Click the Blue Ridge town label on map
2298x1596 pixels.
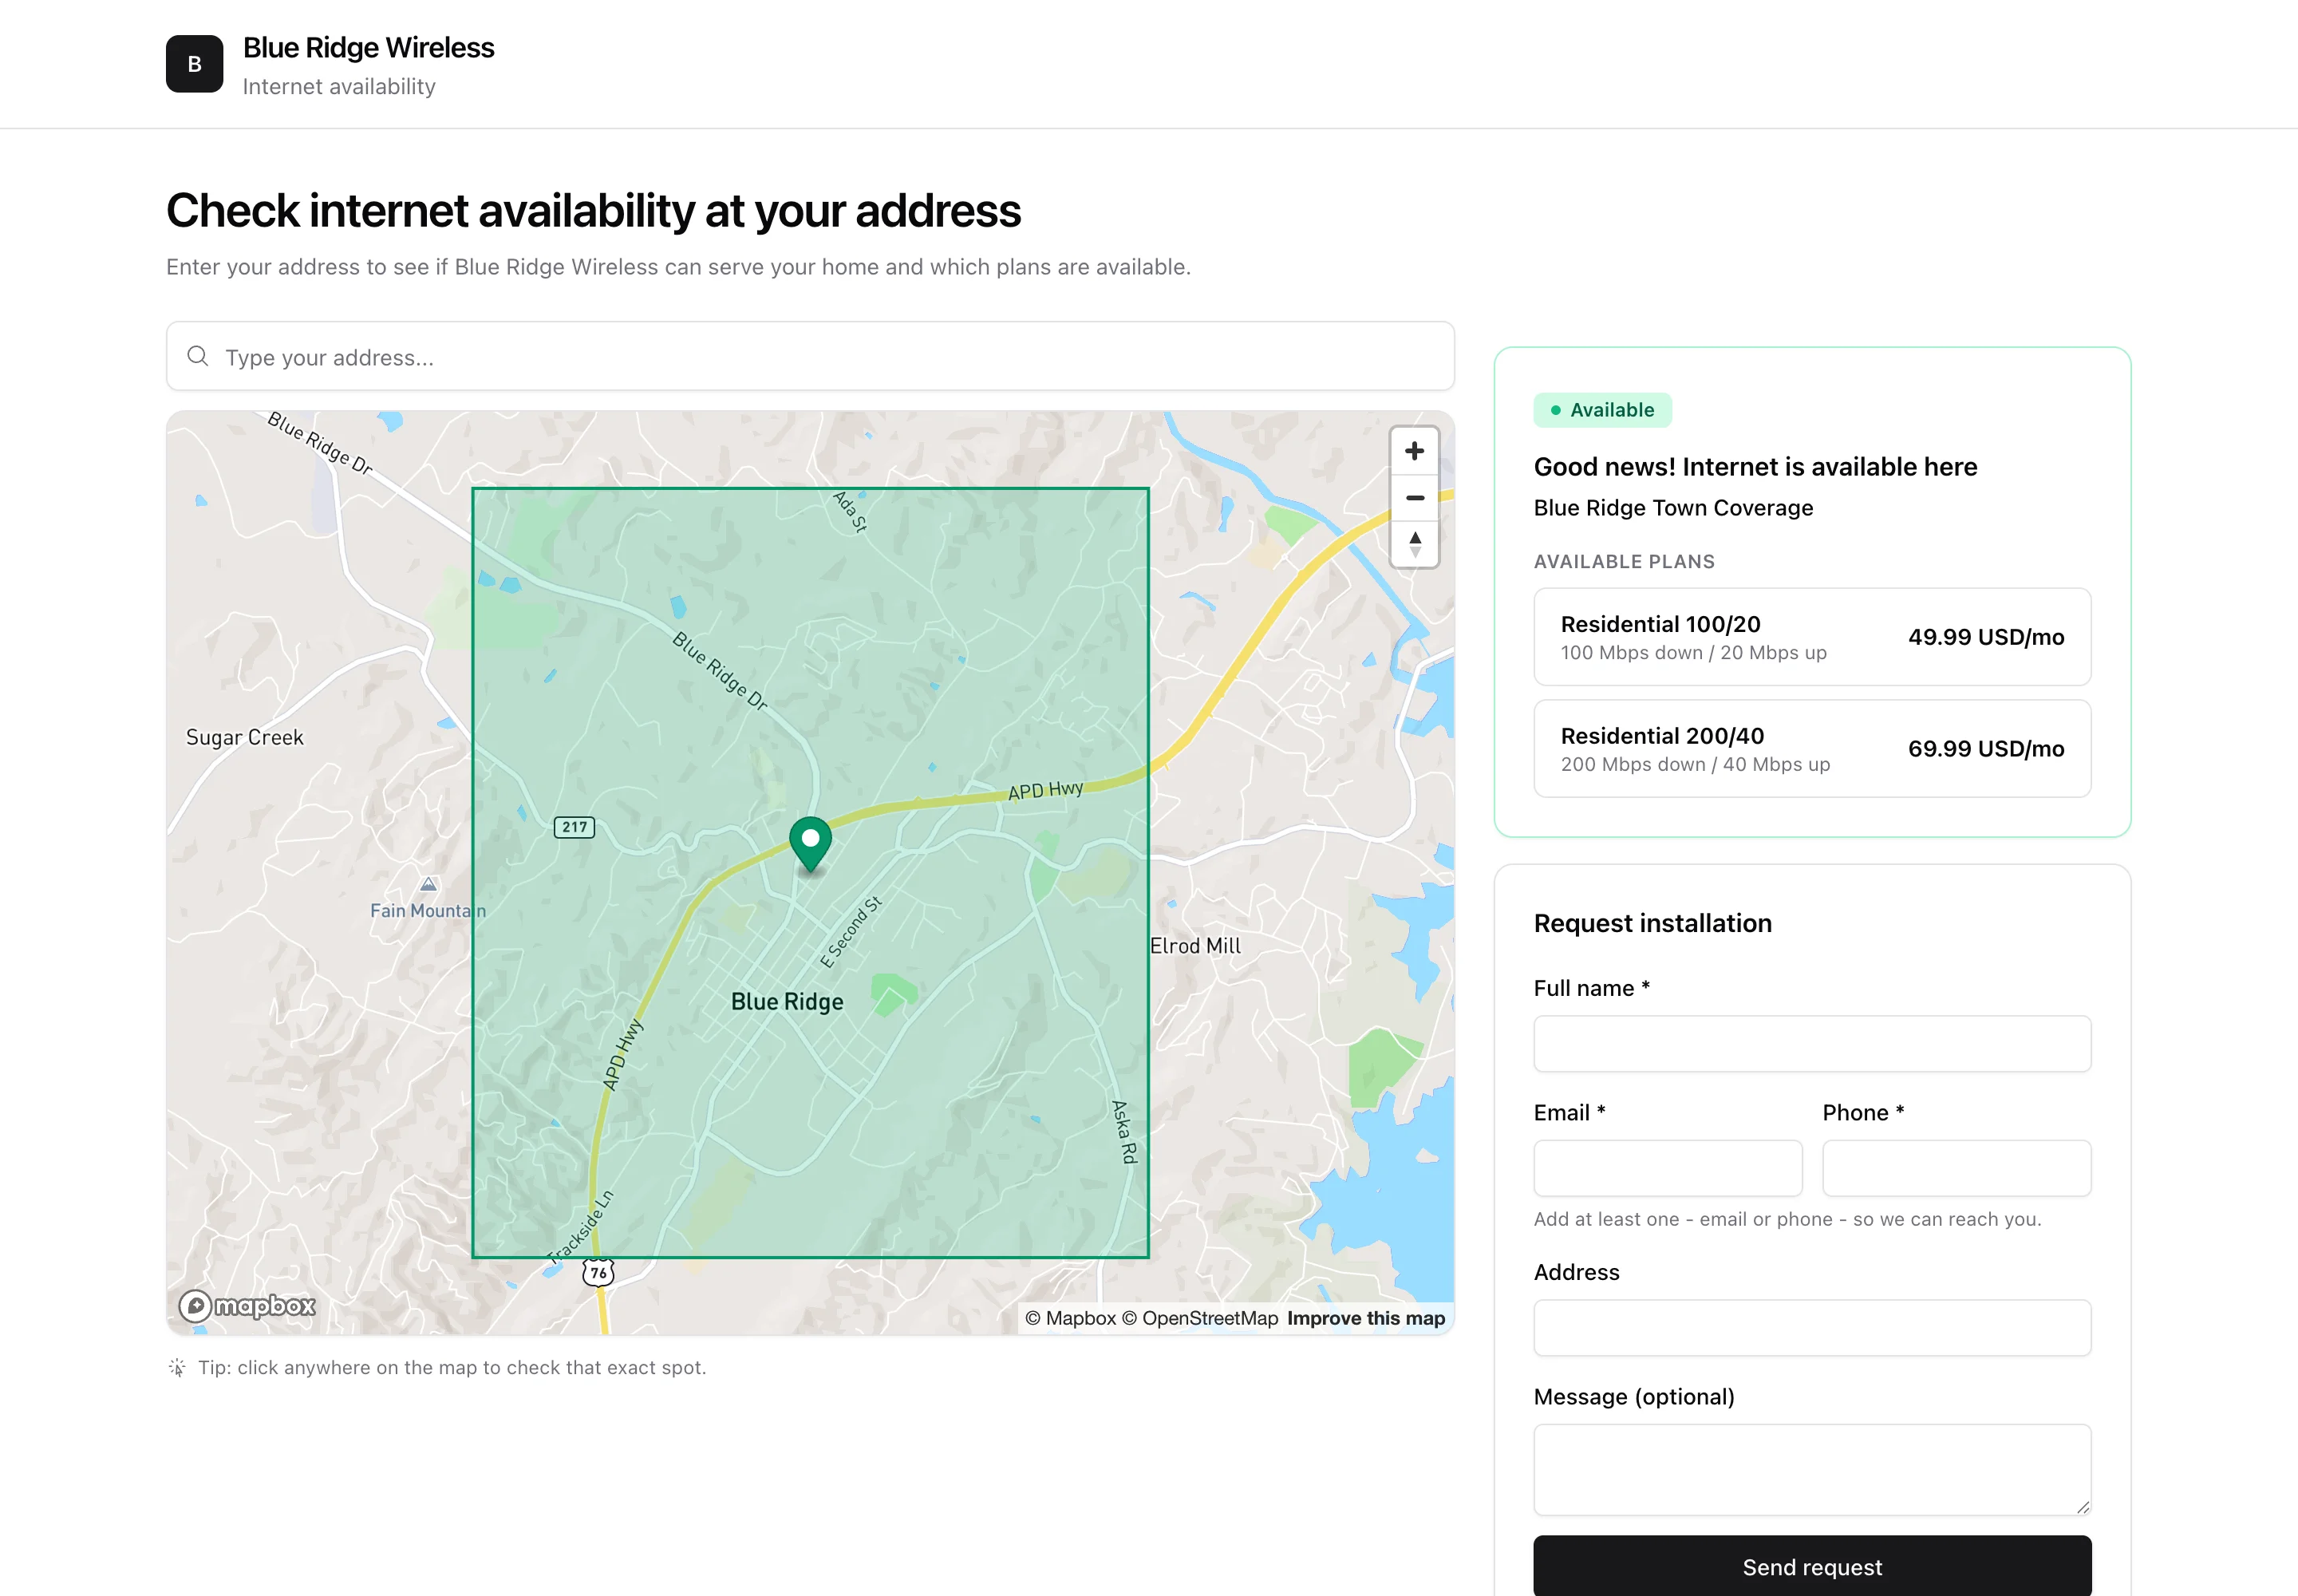[787, 1002]
